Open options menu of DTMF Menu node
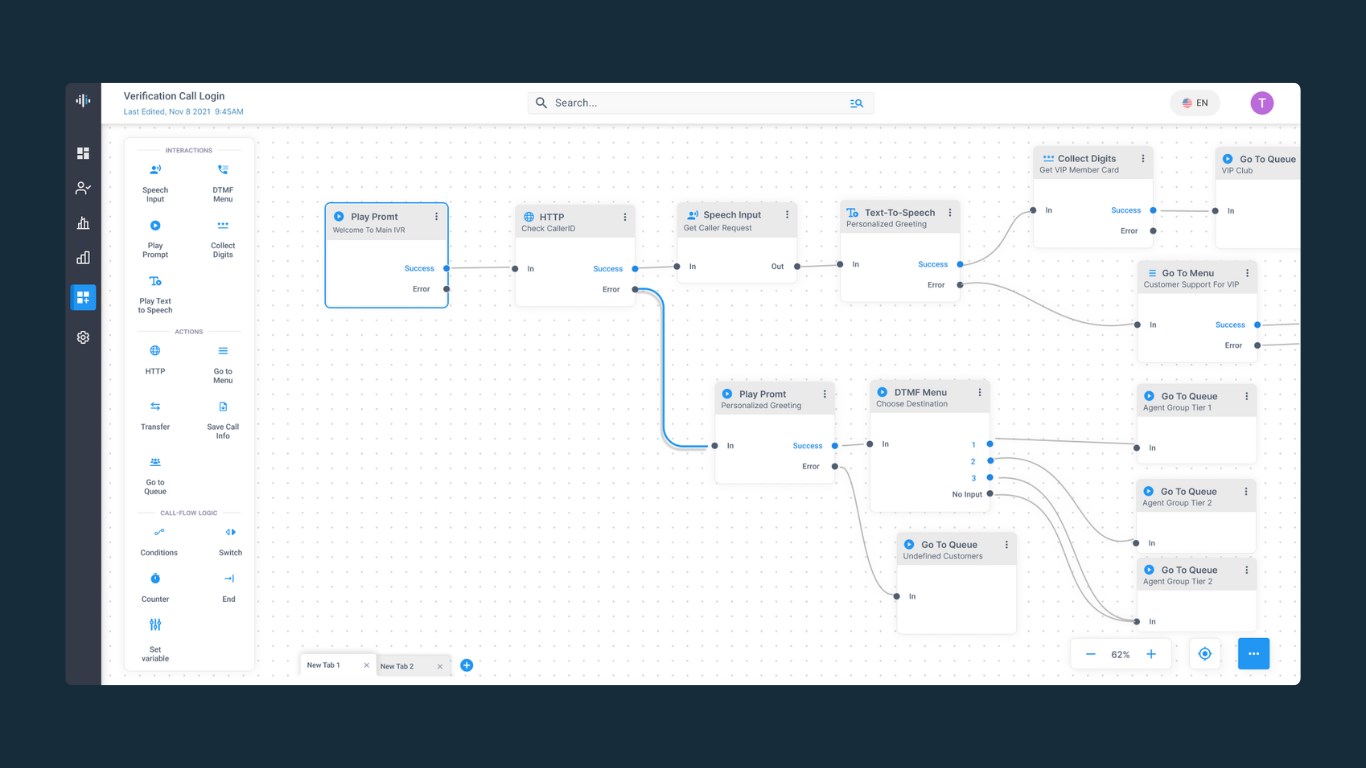 (x=979, y=393)
